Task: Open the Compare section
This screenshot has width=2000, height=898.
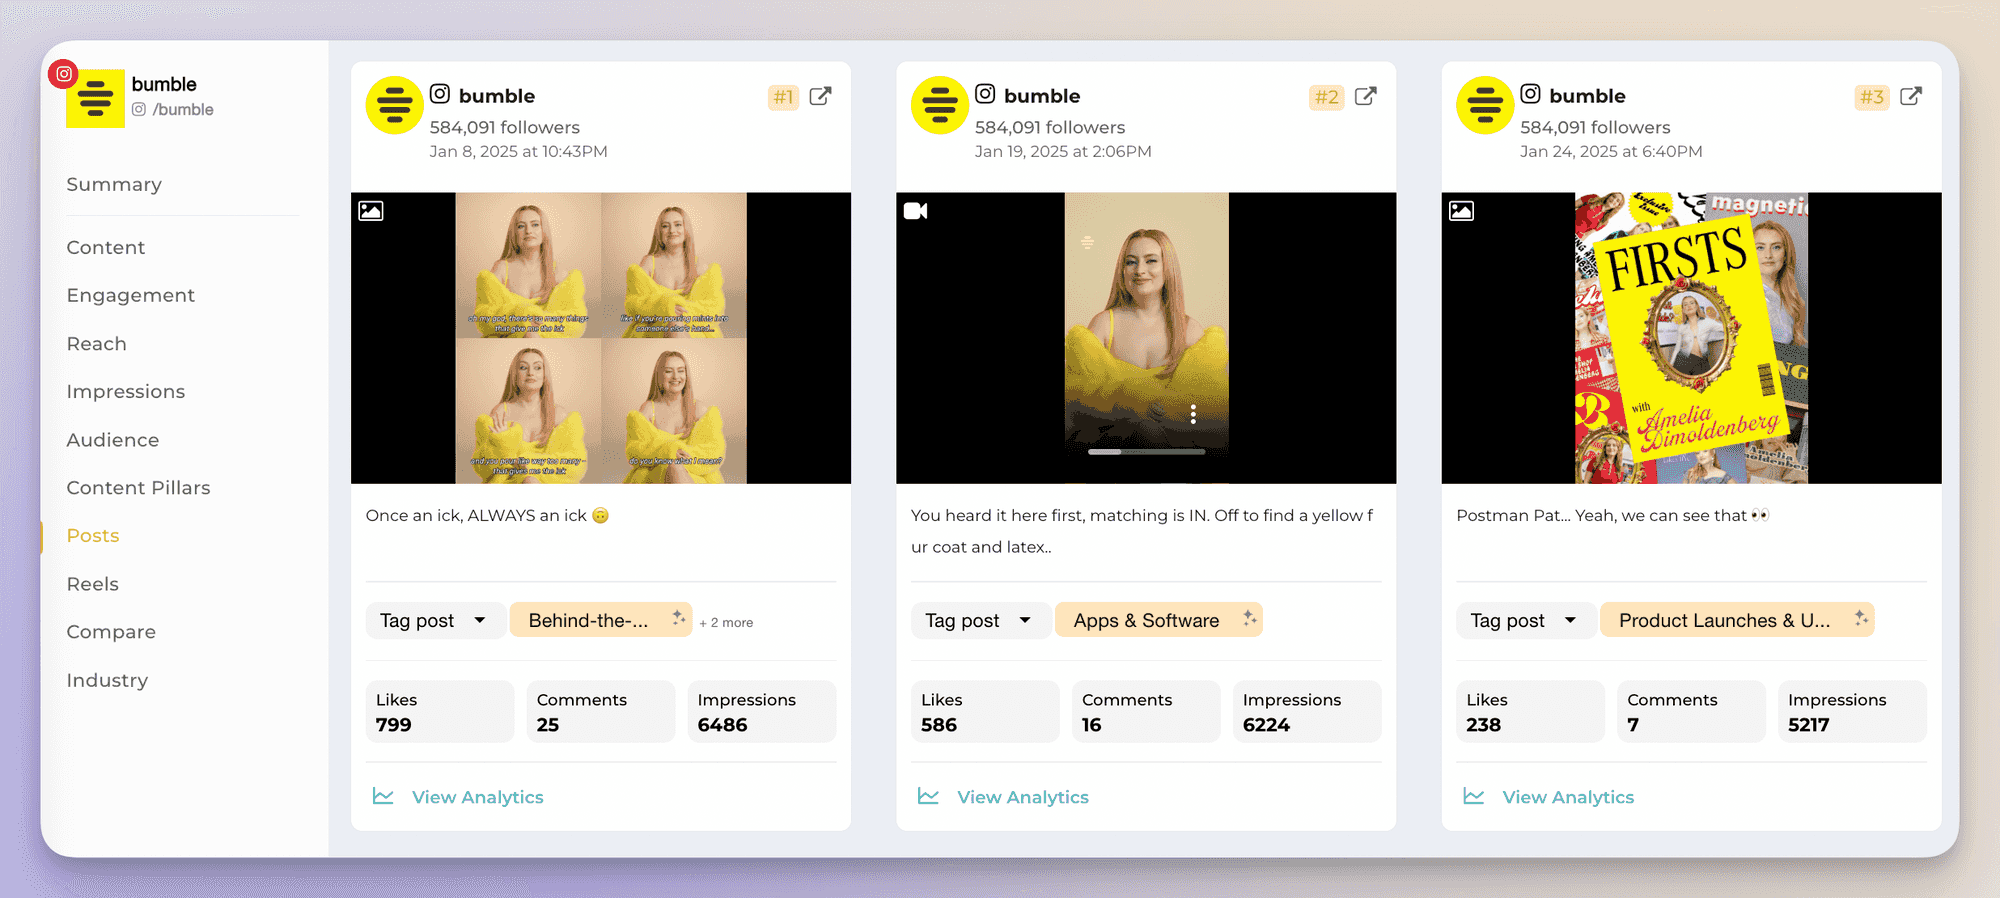Action: 111,631
